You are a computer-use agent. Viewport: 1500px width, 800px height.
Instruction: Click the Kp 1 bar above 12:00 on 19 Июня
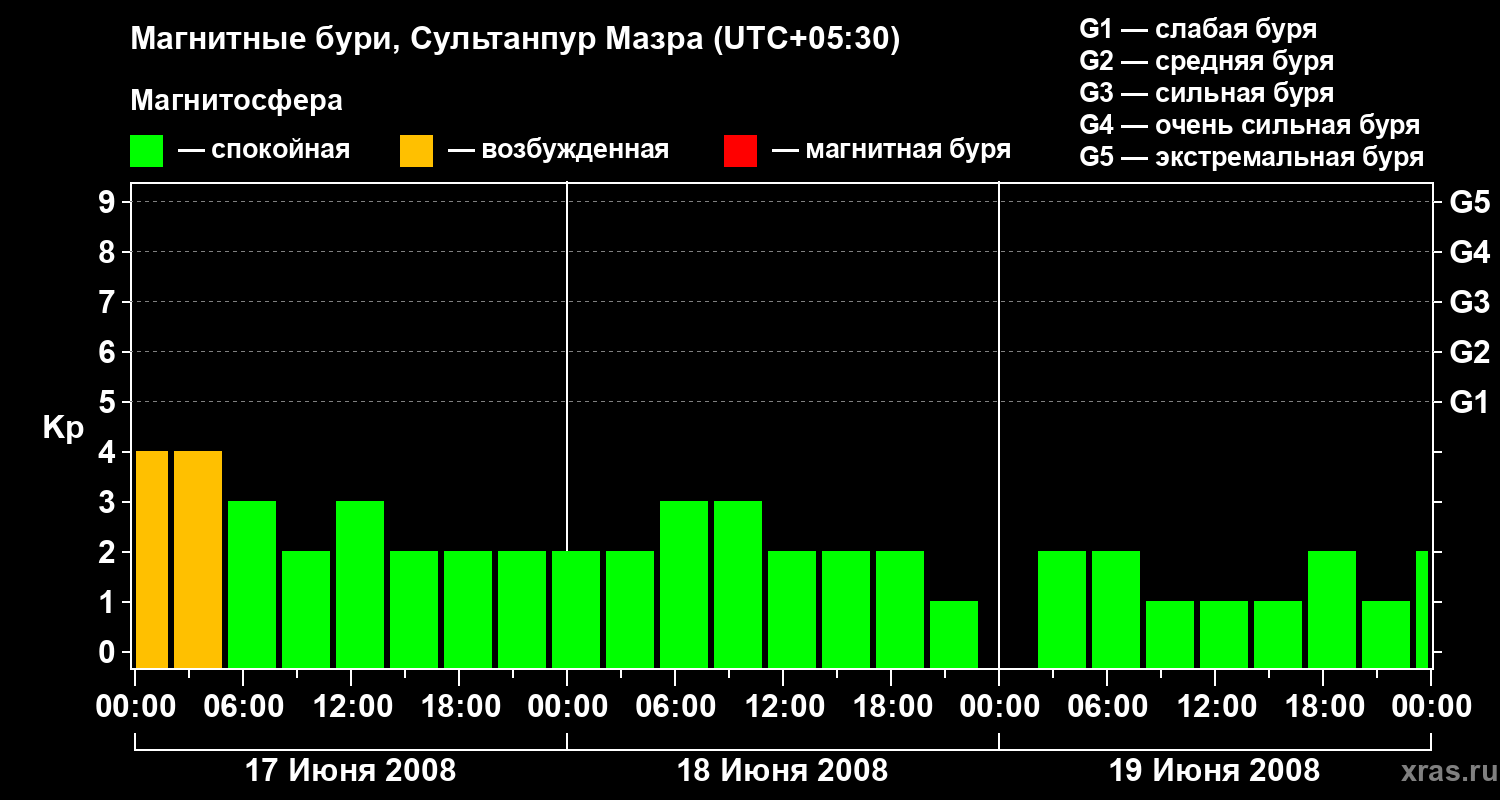coord(1224,634)
